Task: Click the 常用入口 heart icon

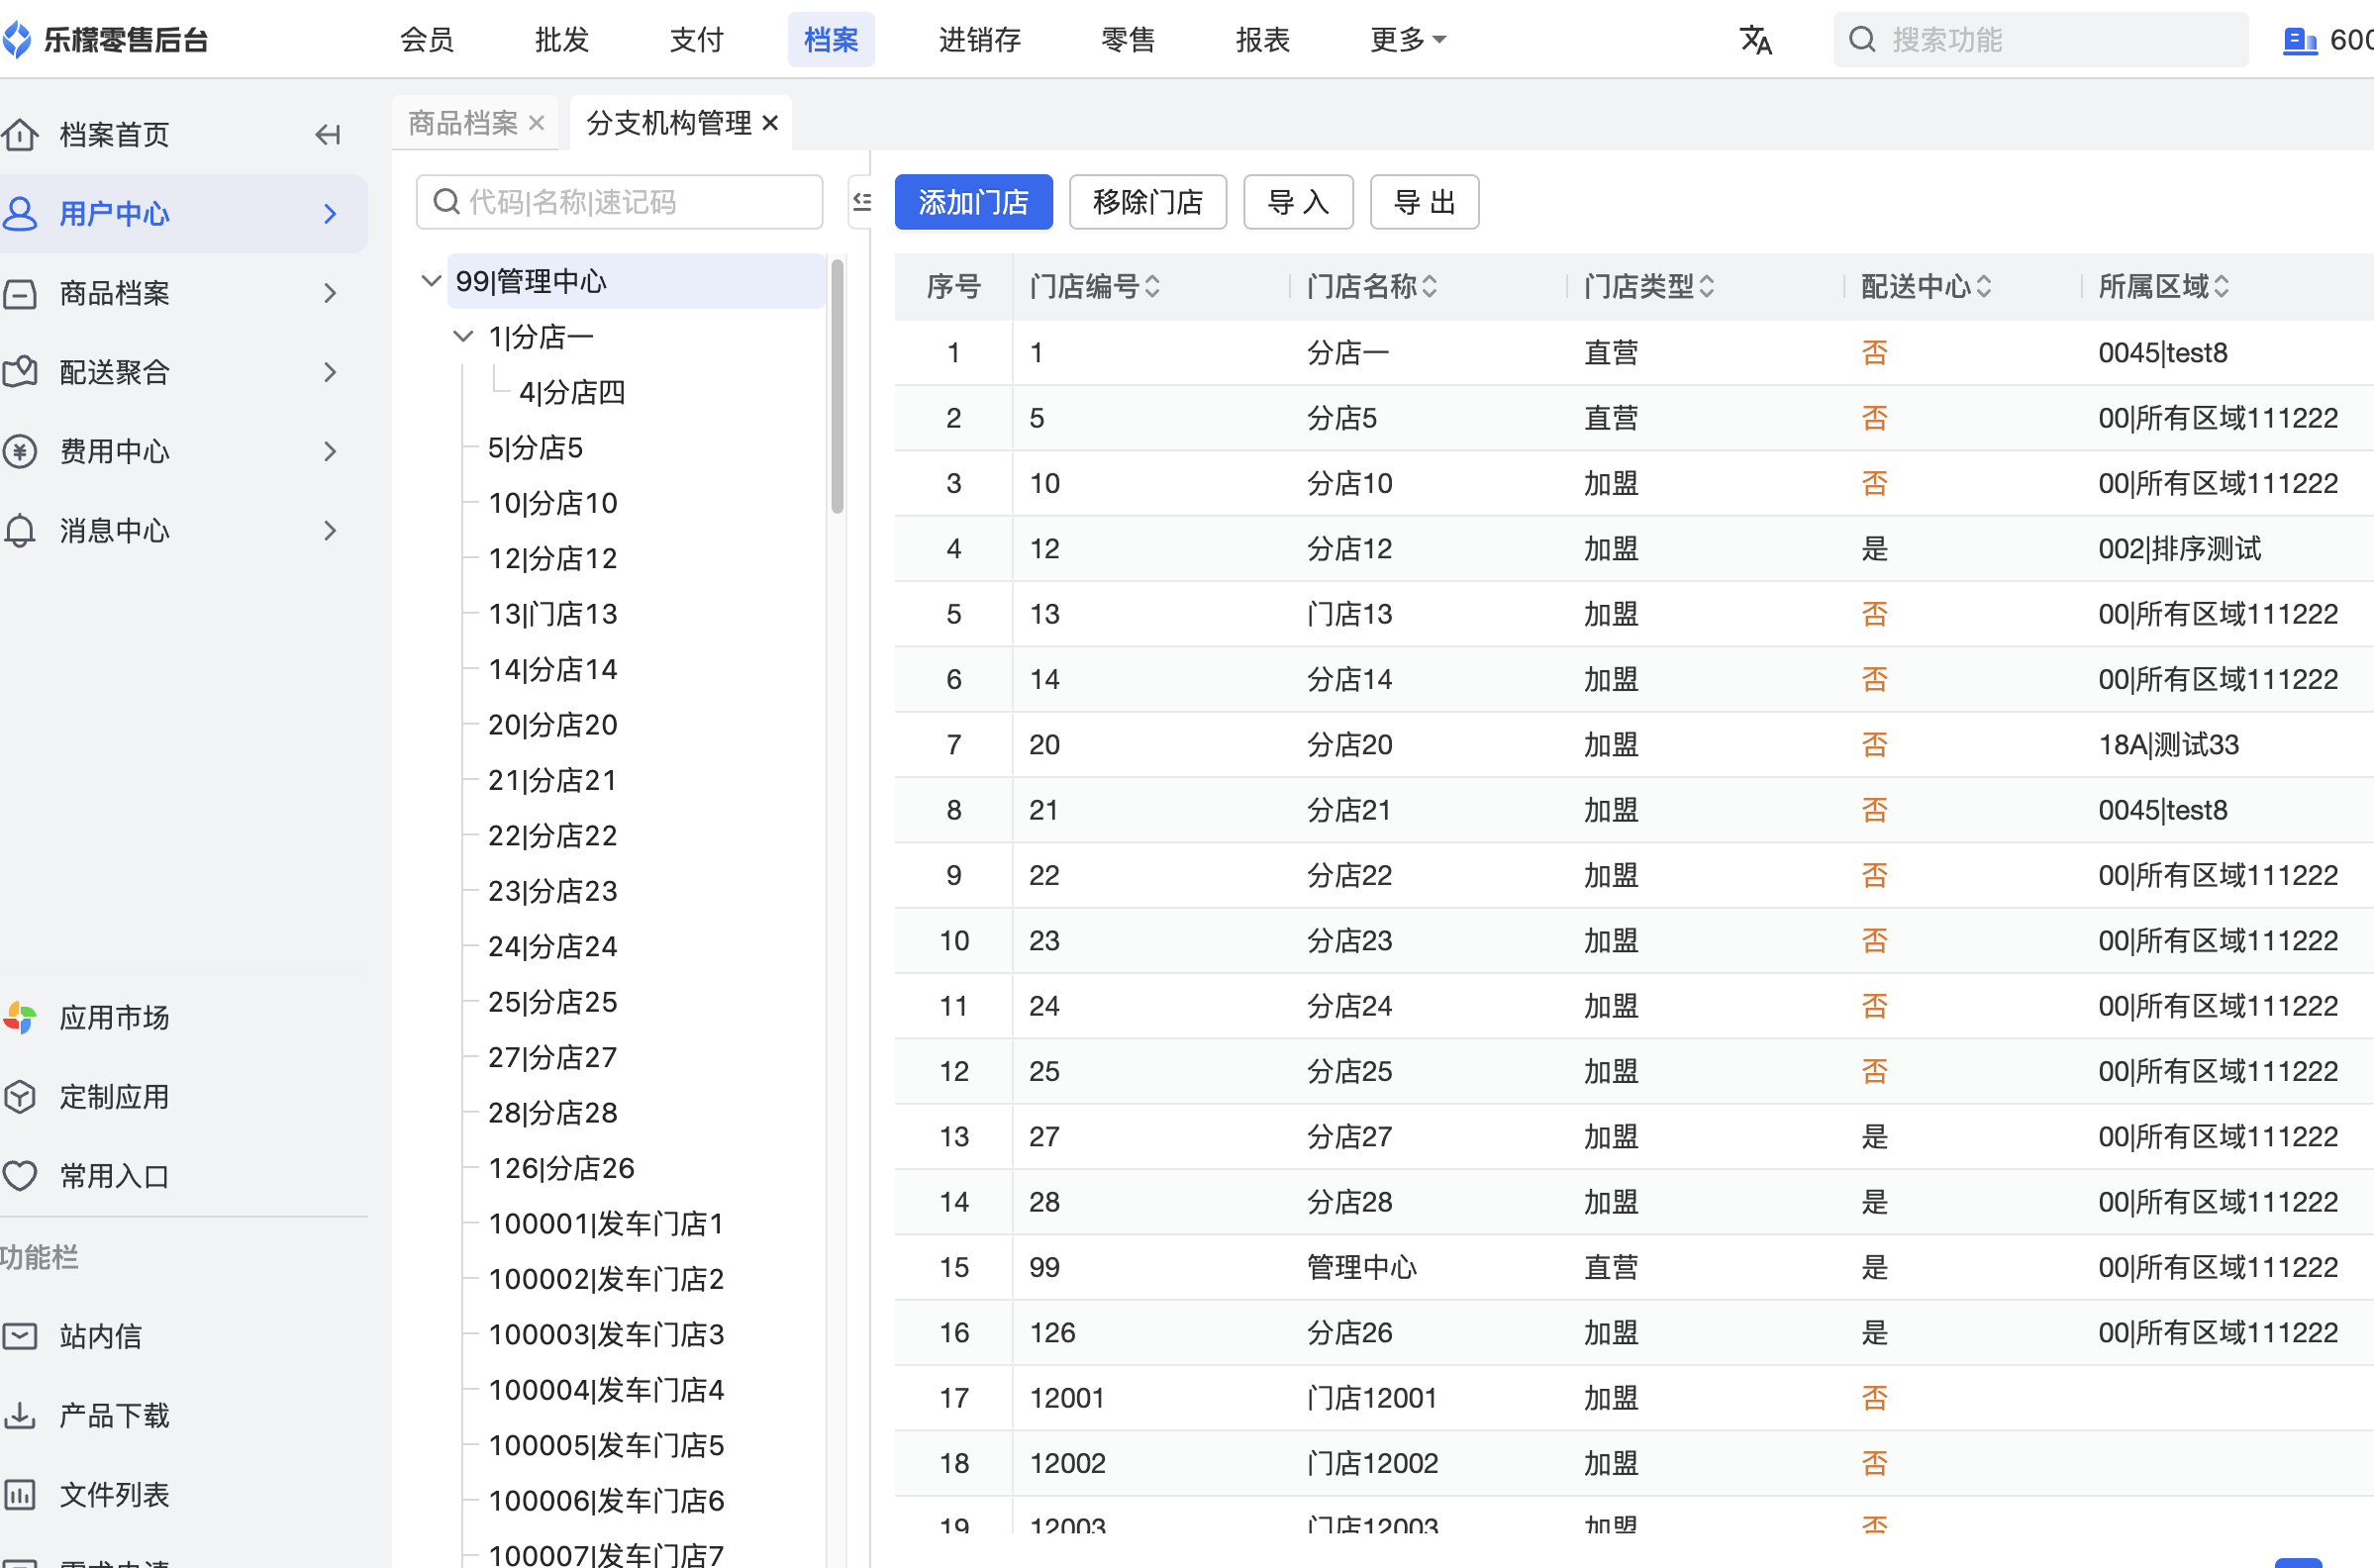Action: point(20,1176)
